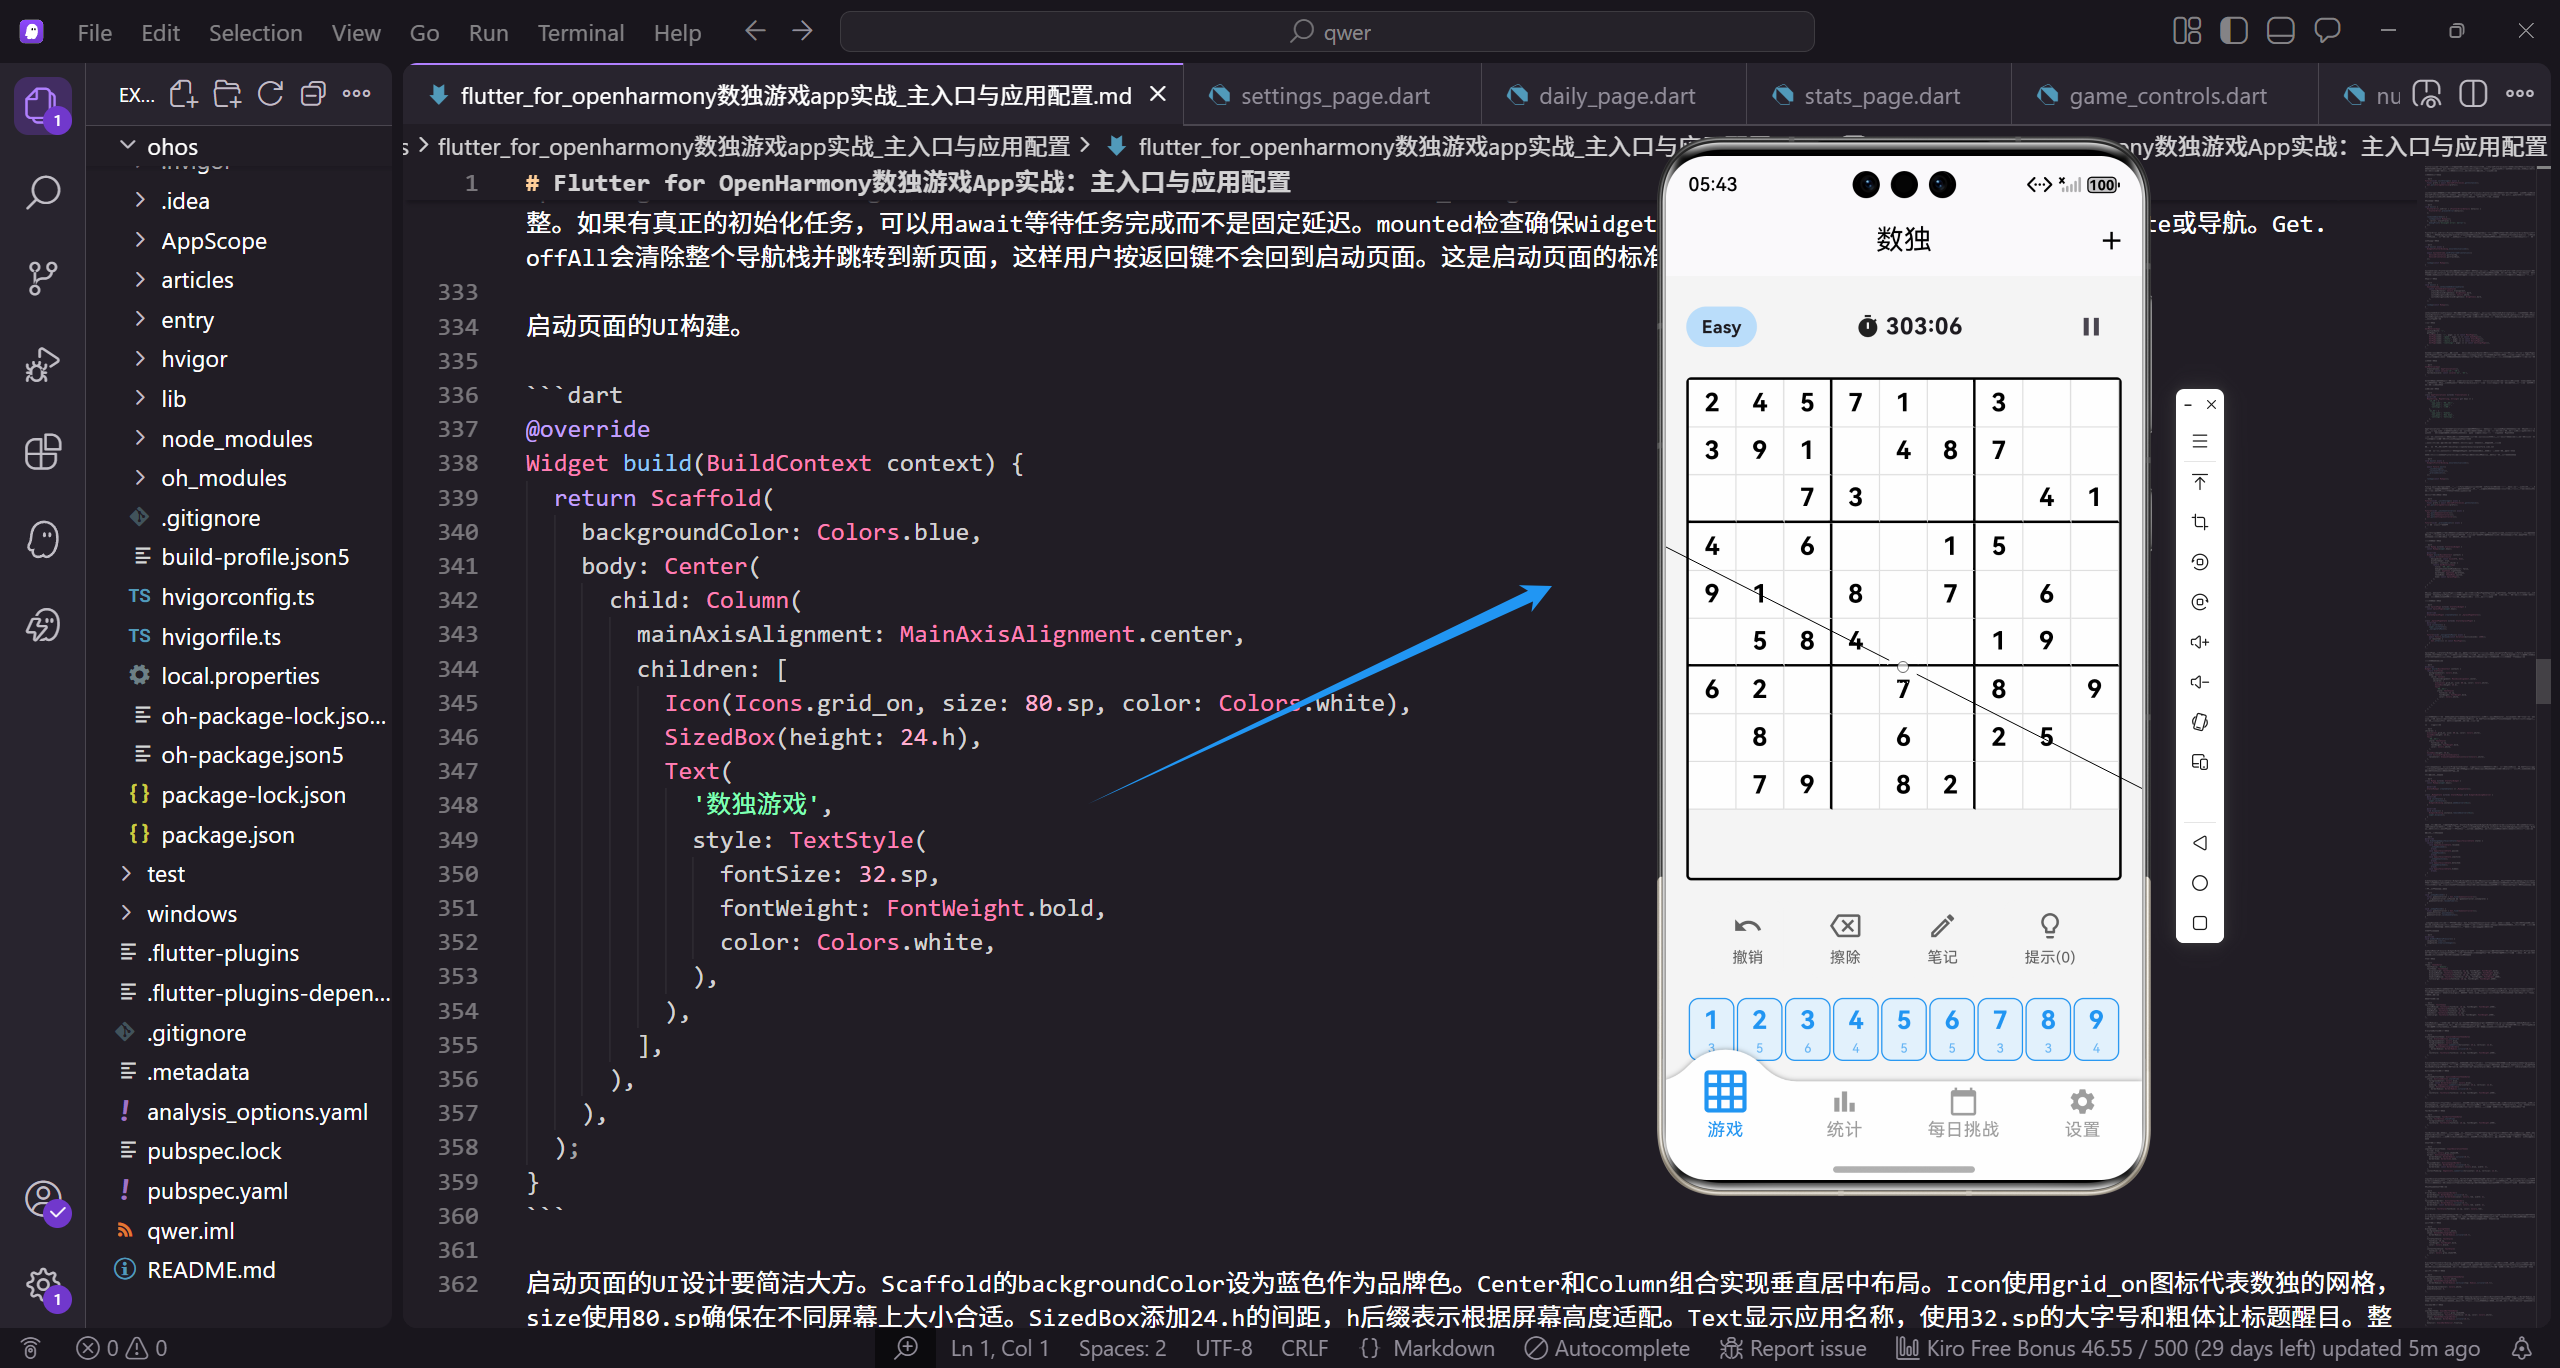Click the New File icon in explorer

(x=183, y=95)
